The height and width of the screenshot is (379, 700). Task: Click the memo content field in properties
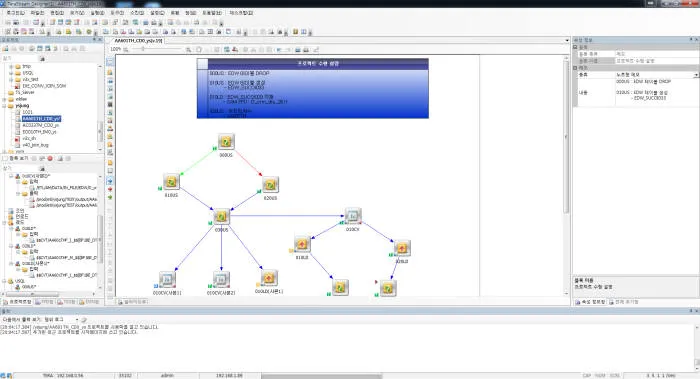[x=657, y=93]
